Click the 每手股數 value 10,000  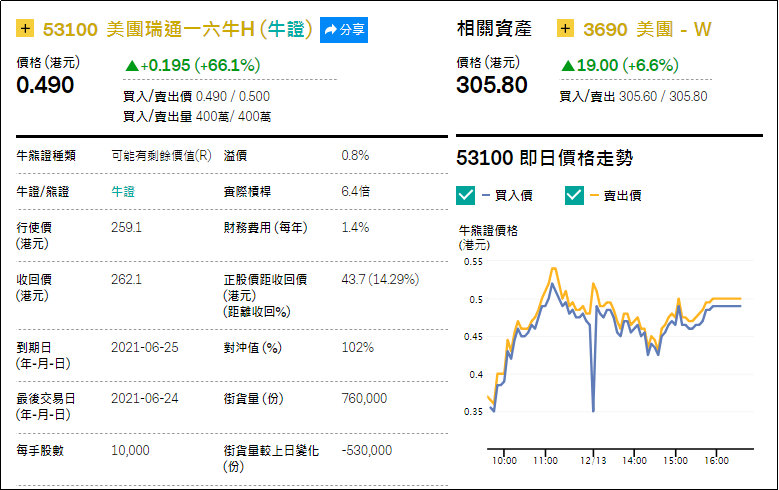pyautogui.click(x=130, y=451)
